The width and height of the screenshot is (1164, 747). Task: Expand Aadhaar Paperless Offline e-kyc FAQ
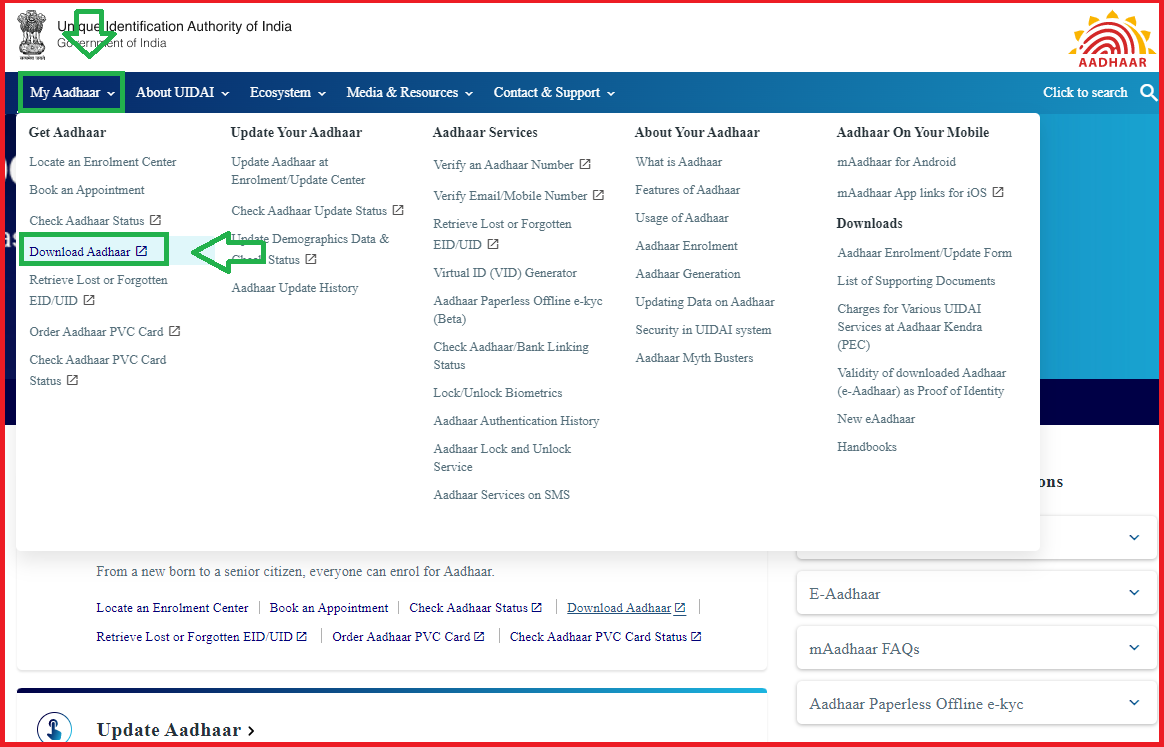[x=976, y=704]
